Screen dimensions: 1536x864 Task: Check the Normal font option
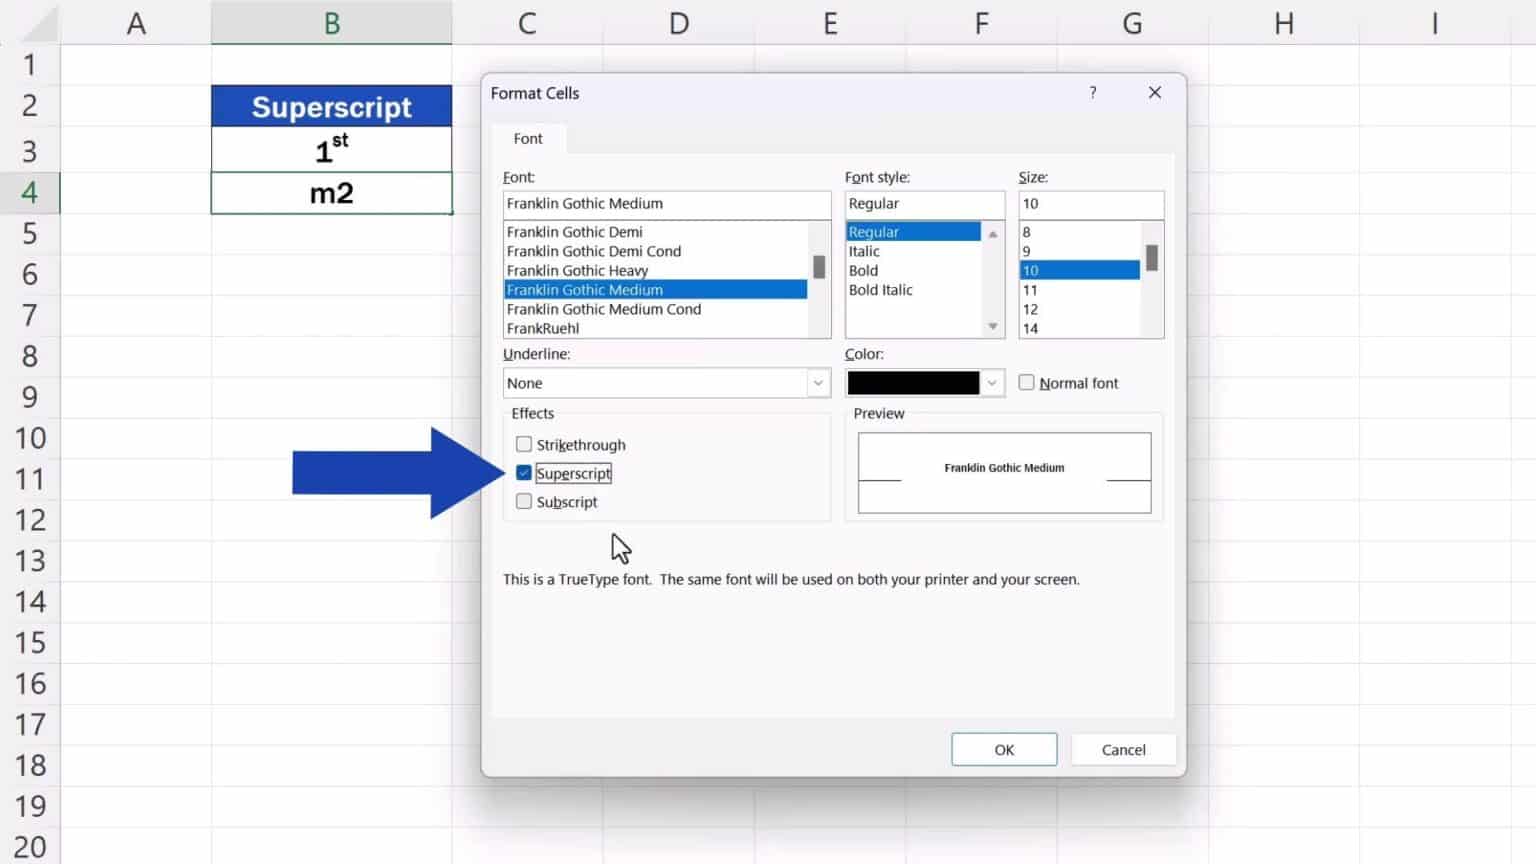pyautogui.click(x=1026, y=382)
